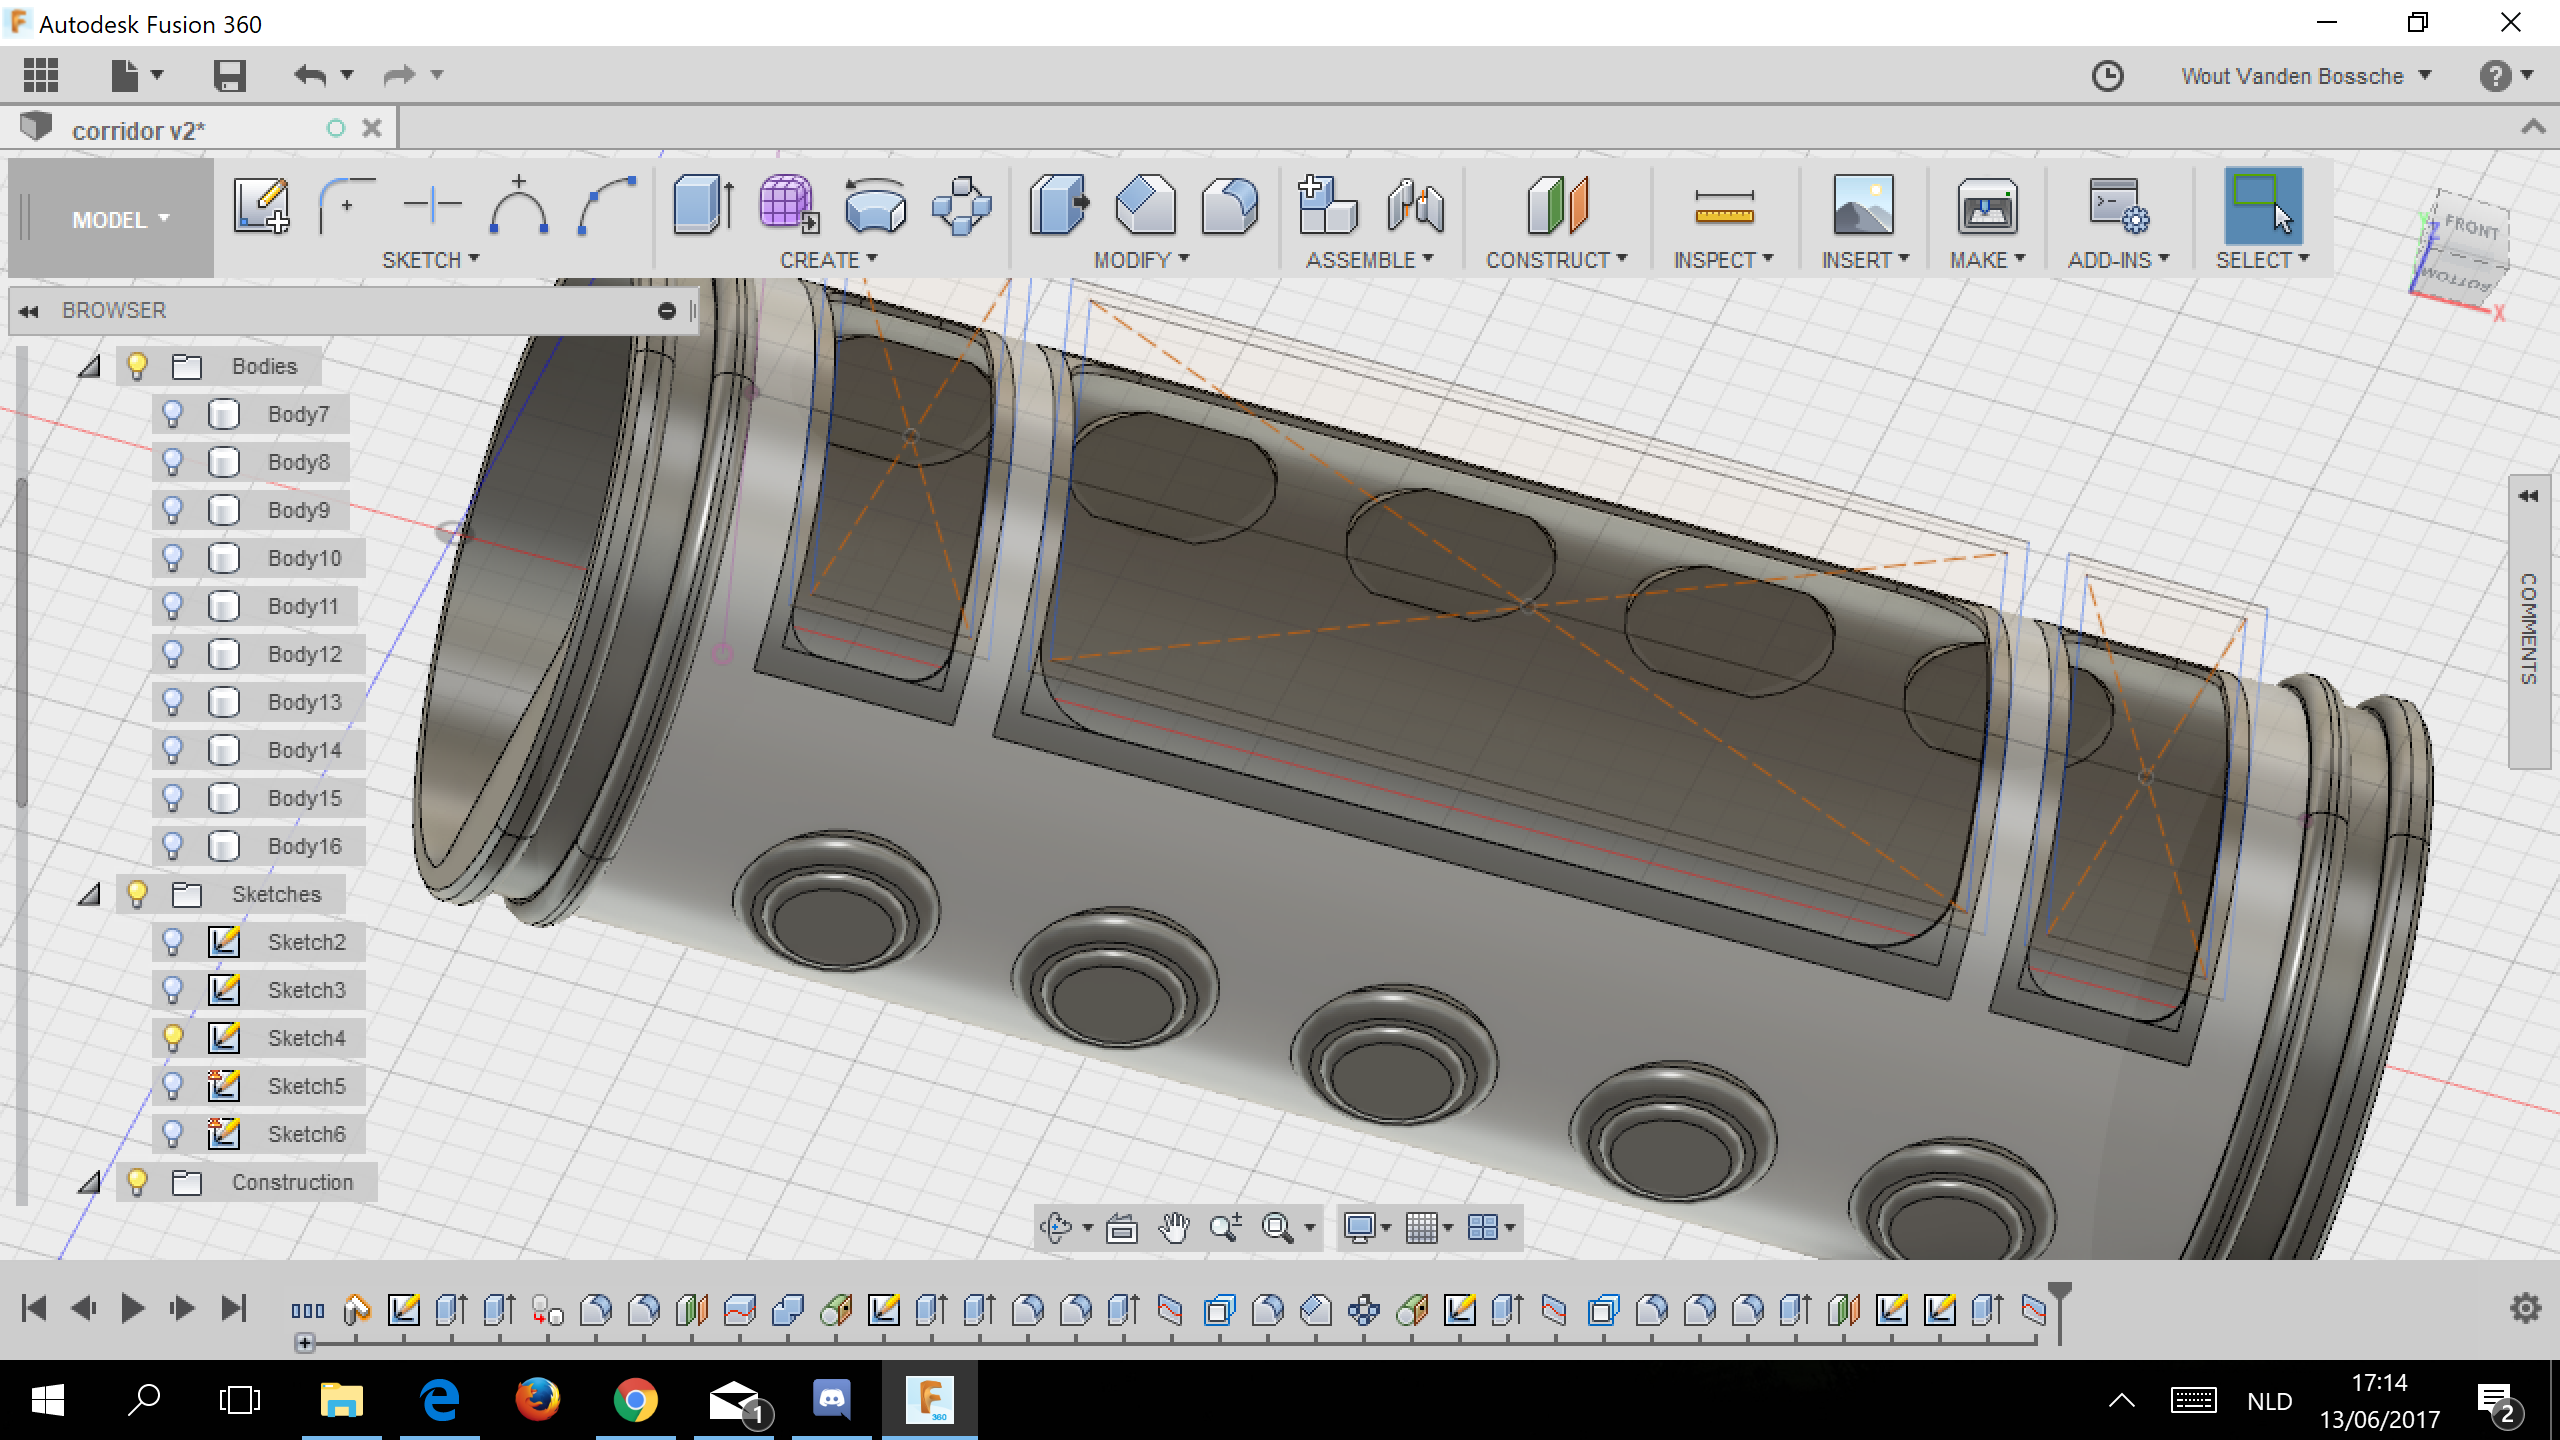The image size is (2560, 1440).
Task: Click the help question mark button
Action: [x=2495, y=75]
